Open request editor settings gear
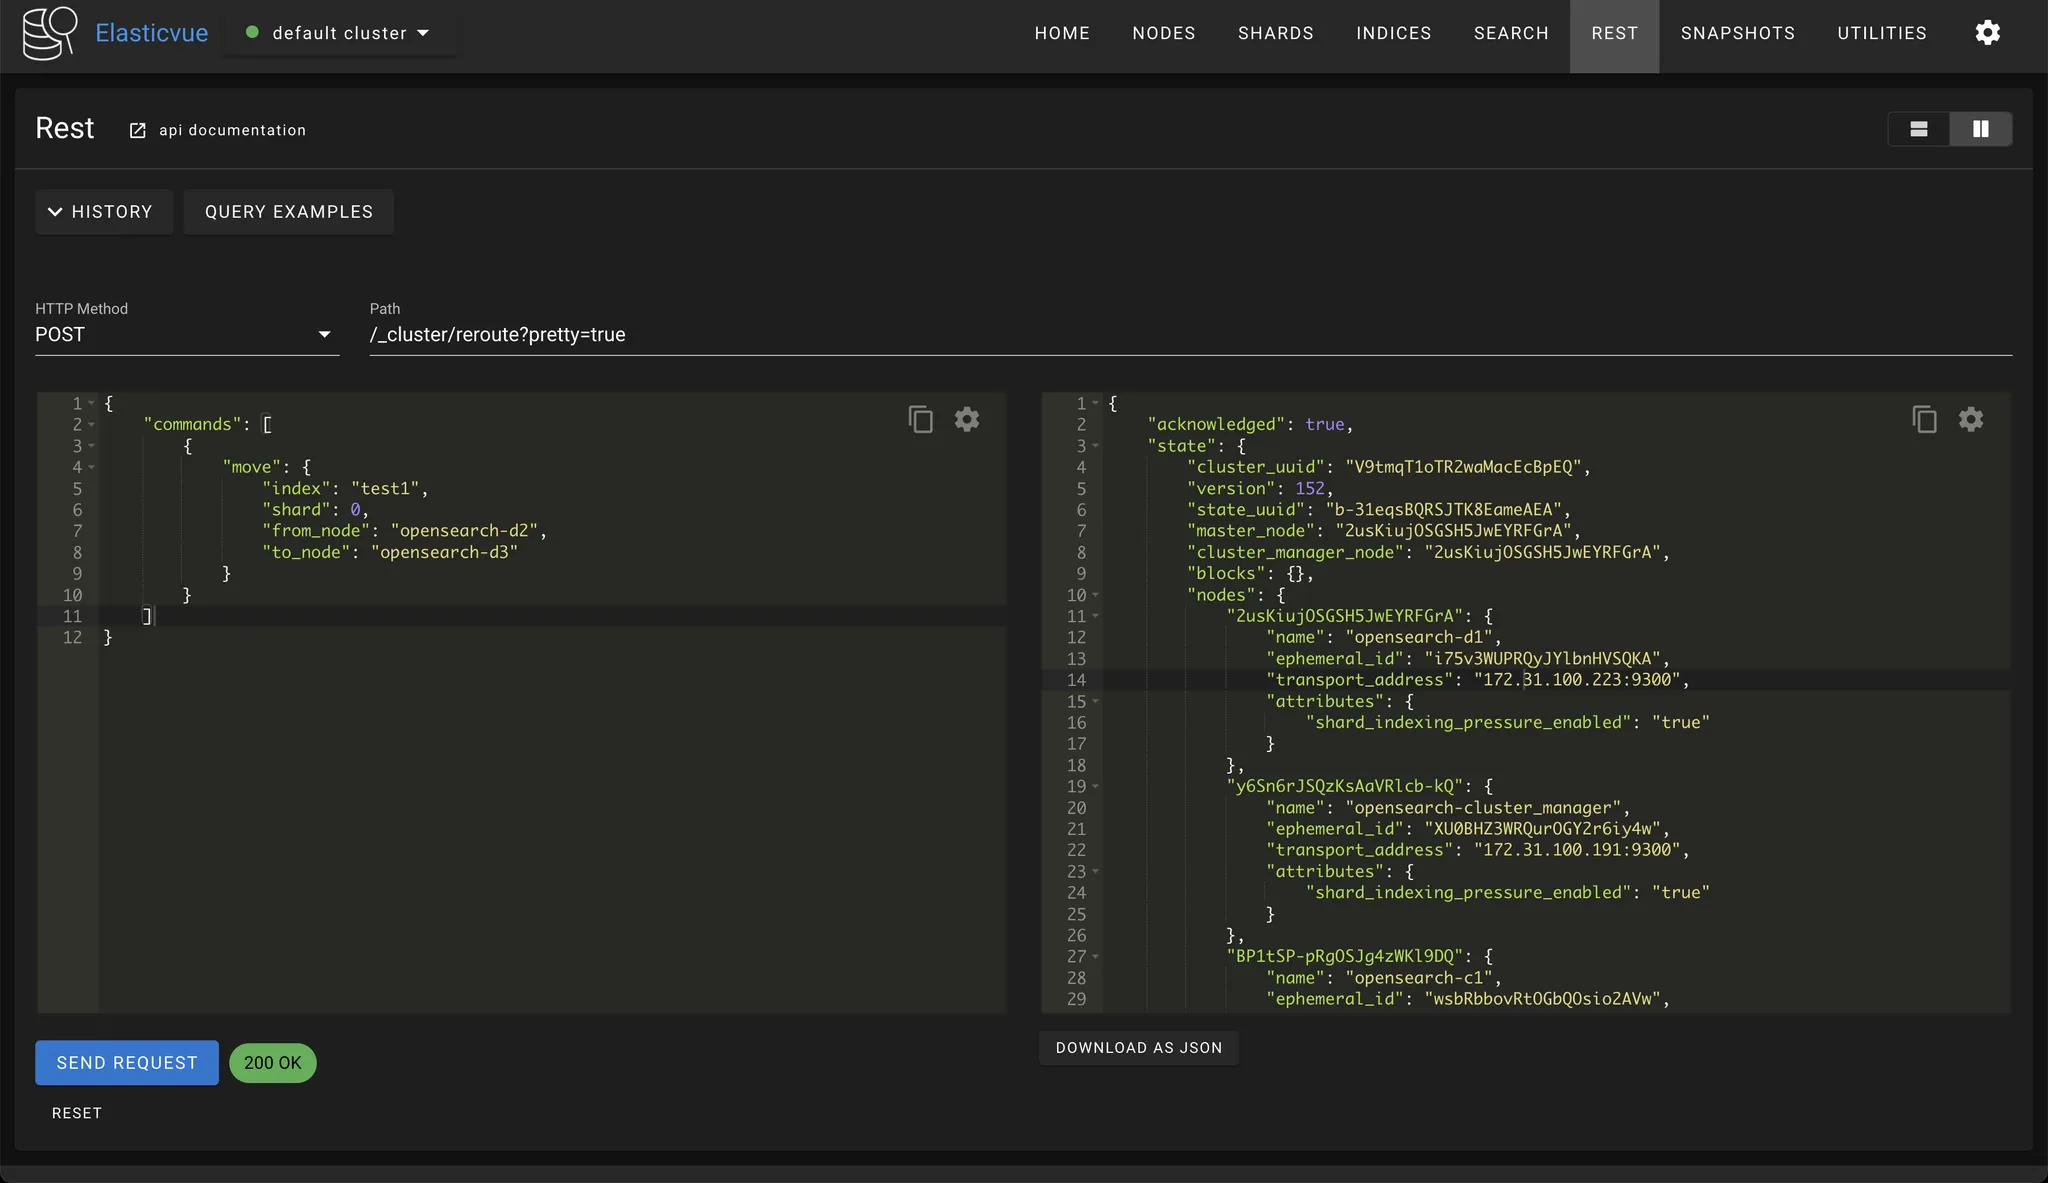 [966, 419]
